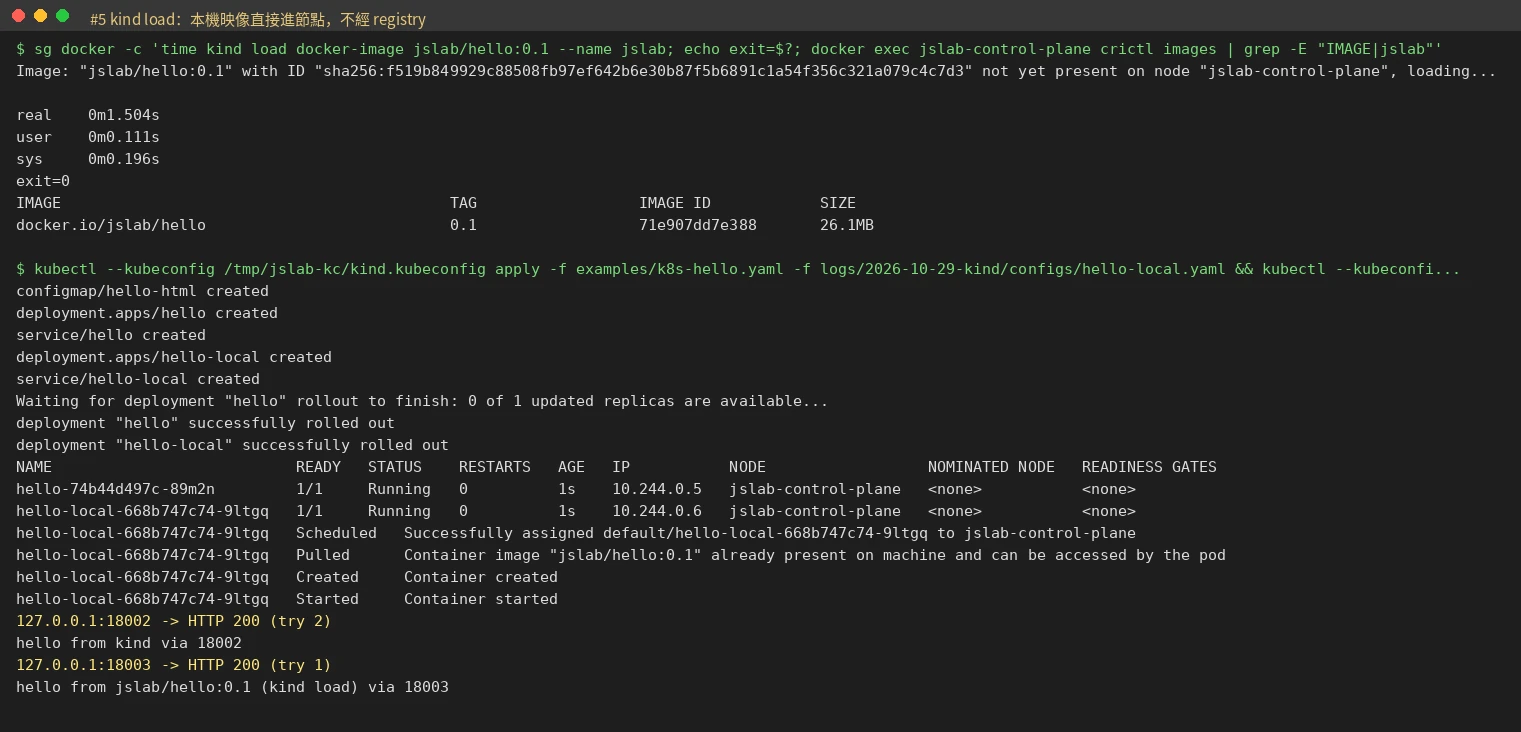1521x732 pixels.
Task: Click the '(kind load) via 18003' response line
Action: tap(233, 687)
